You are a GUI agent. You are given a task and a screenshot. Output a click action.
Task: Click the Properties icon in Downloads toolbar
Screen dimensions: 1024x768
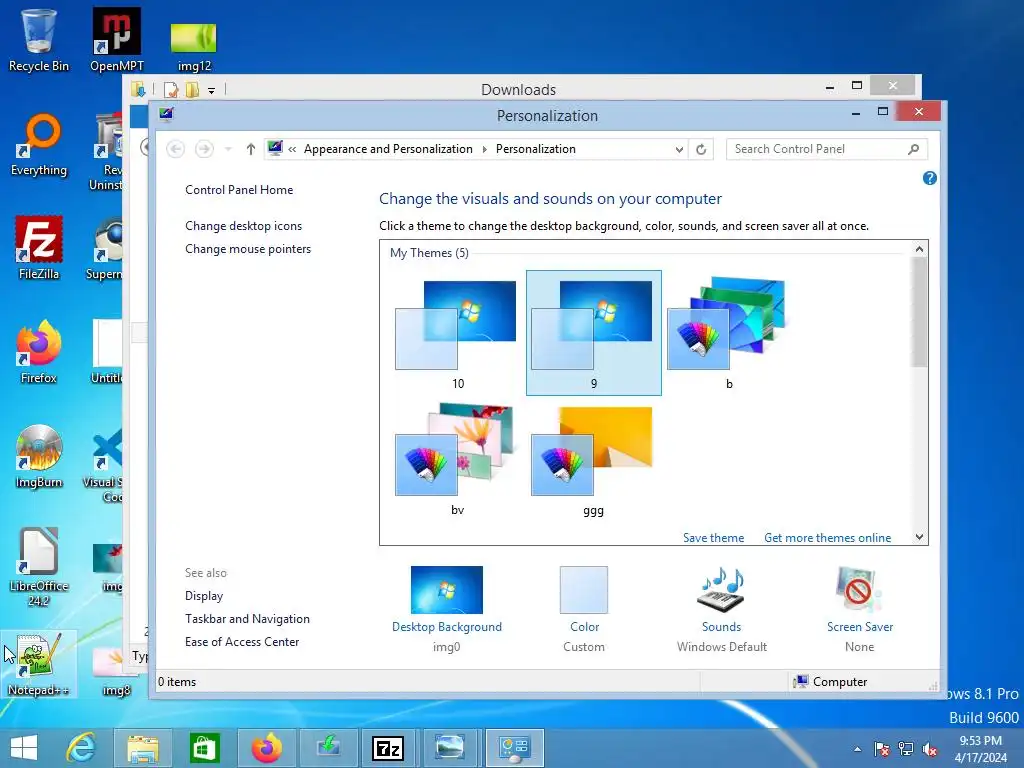[171, 90]
